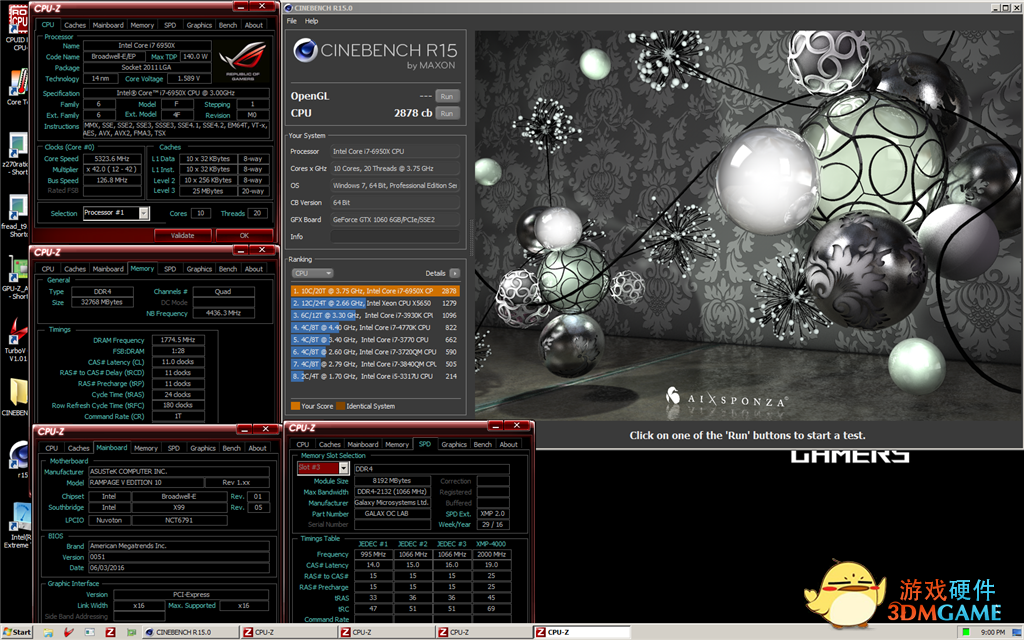Click the Info field in Your System
The width and height of the screenshot is (1024, 640).
pyautogui.click(x=394, y=237)
